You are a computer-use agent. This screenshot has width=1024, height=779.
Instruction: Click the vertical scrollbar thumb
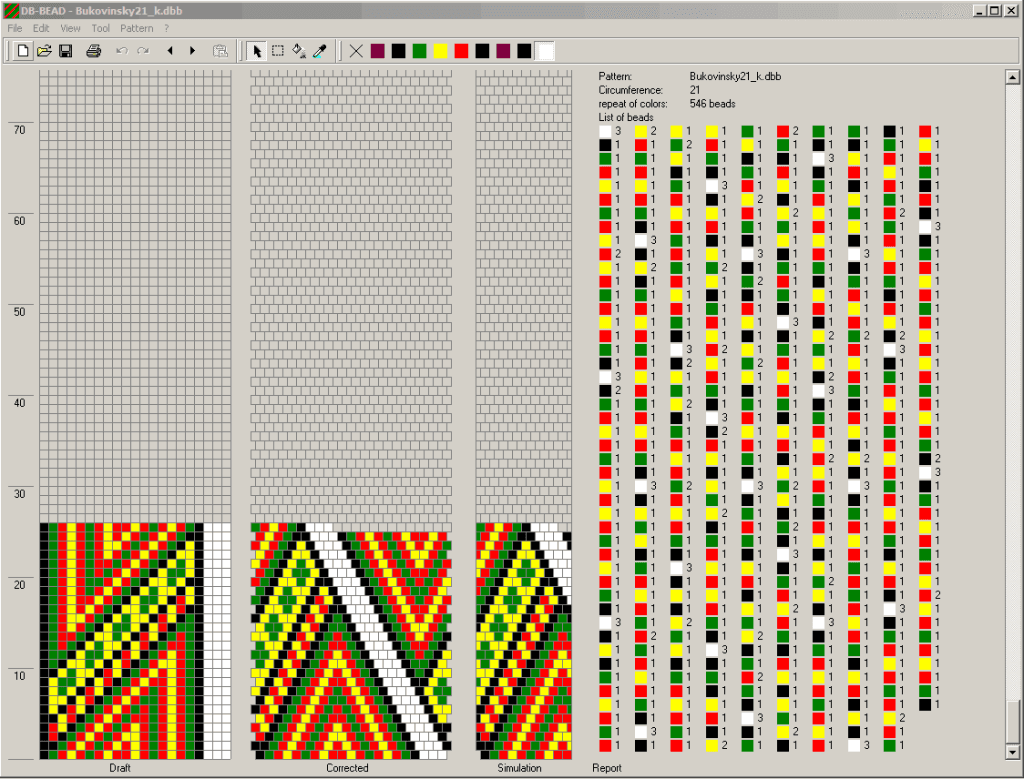click(1012, 722)
